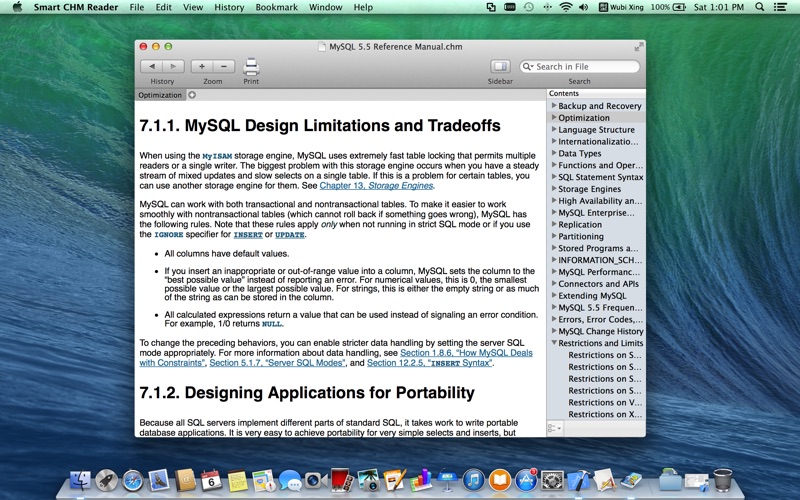Open iTunes from the Dock
Viewport: 800px width, 500px height.
(473, 480)
